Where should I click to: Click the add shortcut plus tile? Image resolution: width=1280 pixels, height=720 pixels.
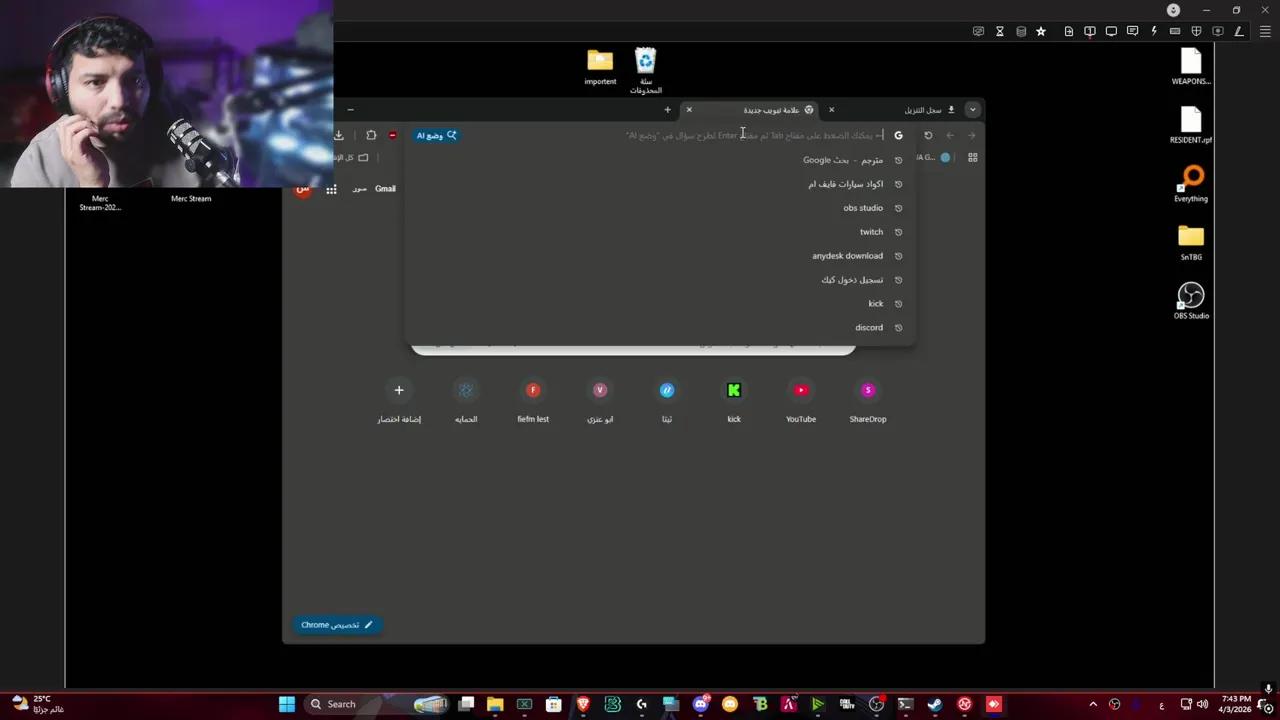pos(399,399)
